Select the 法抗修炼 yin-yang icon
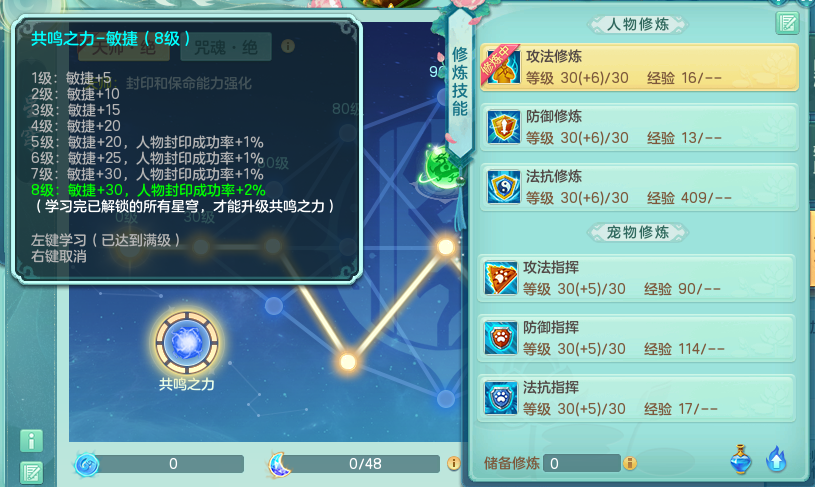815x487 pixels. 504,187
